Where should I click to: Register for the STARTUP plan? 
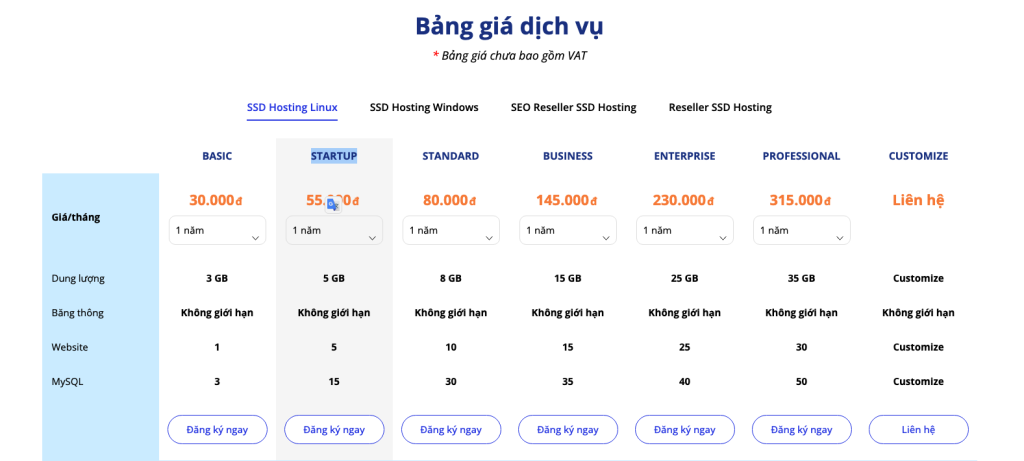point(334,429)
